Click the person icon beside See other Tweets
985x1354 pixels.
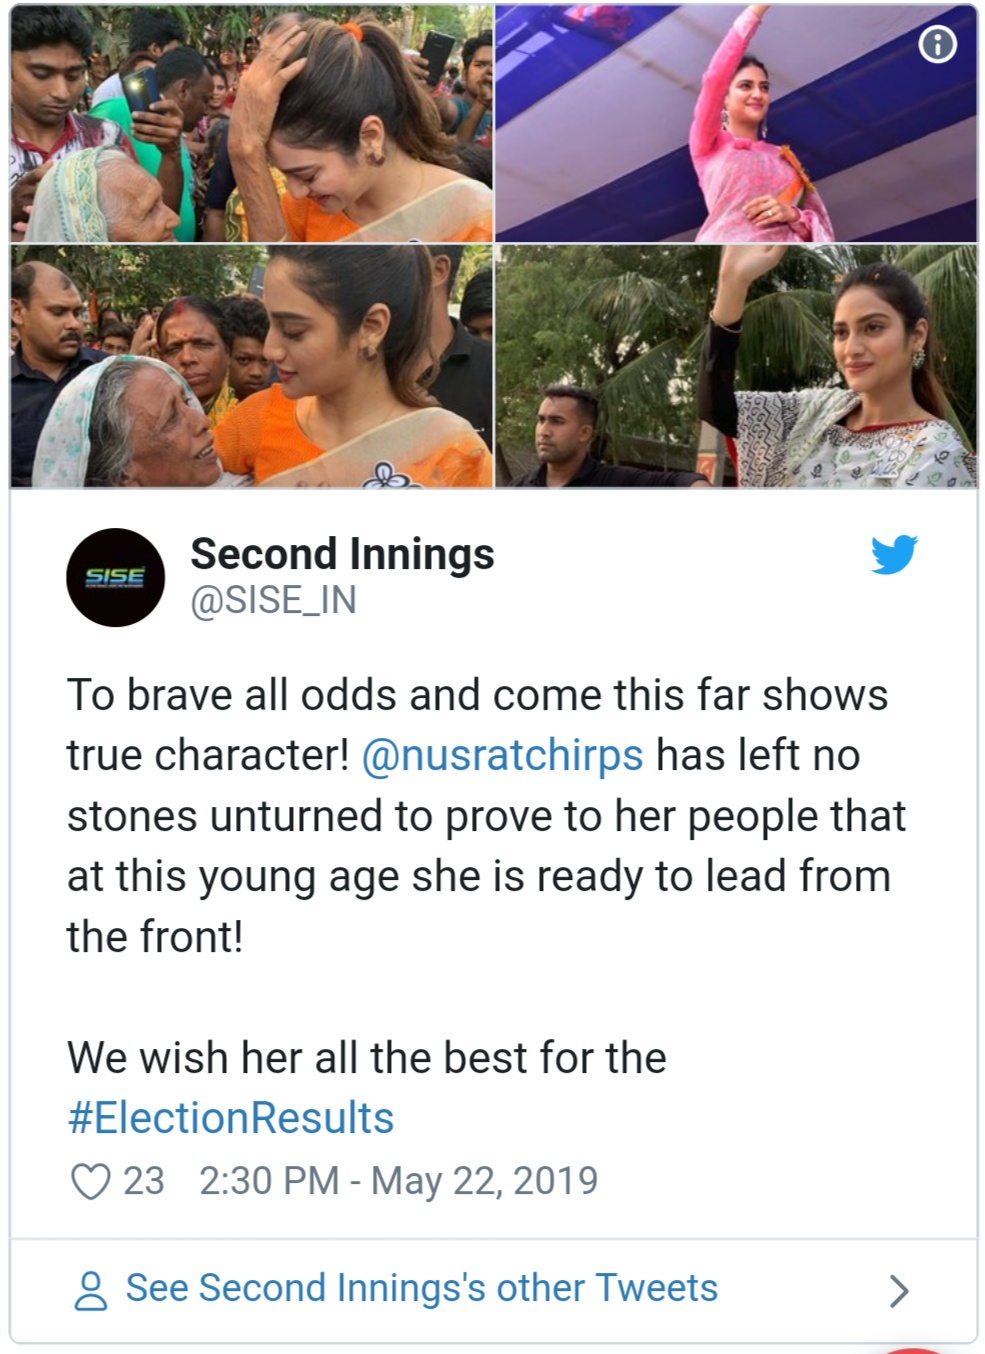[91, 1290]
